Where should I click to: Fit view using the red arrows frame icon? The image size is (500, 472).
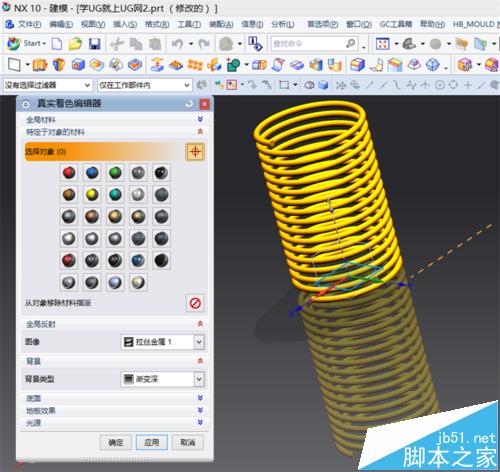pyautogui.click(x=382, y=44)
